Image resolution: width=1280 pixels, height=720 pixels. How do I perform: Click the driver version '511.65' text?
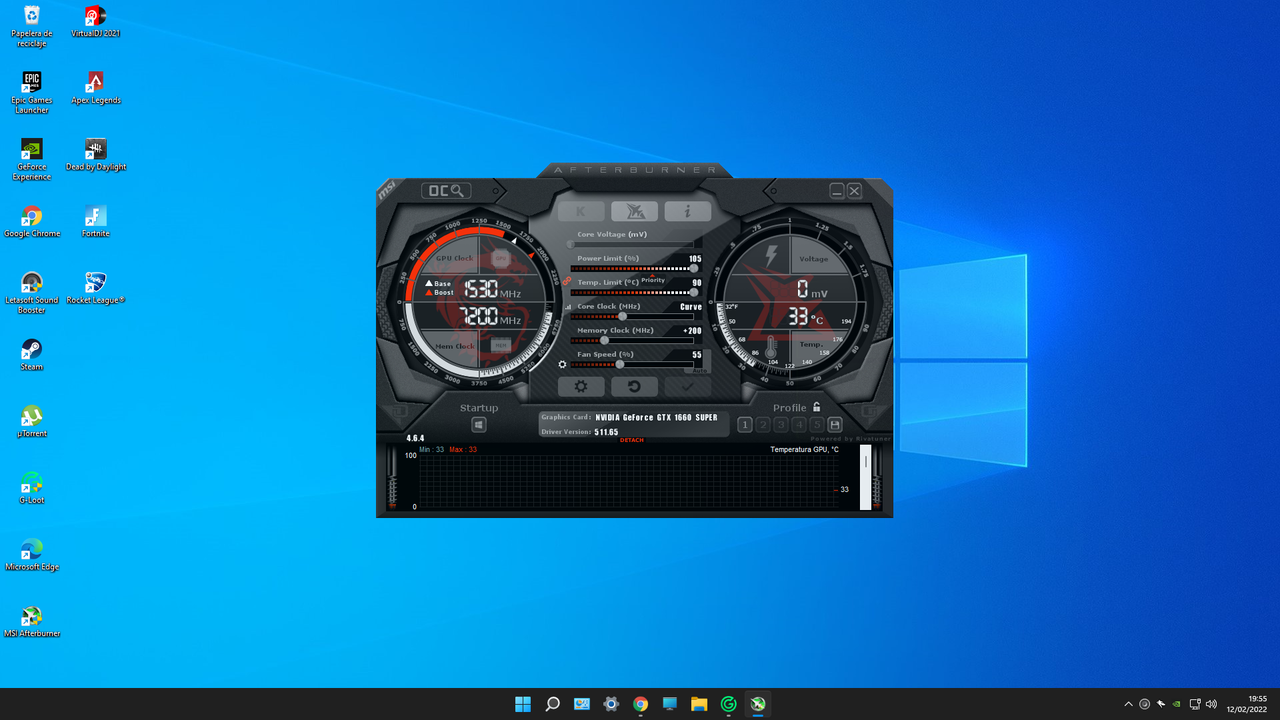tap(606, 432)
